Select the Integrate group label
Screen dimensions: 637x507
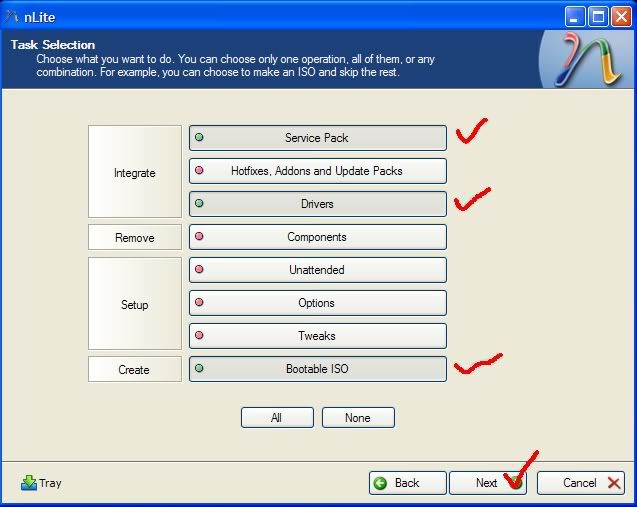pyautogui.click(x=135, y=171)
